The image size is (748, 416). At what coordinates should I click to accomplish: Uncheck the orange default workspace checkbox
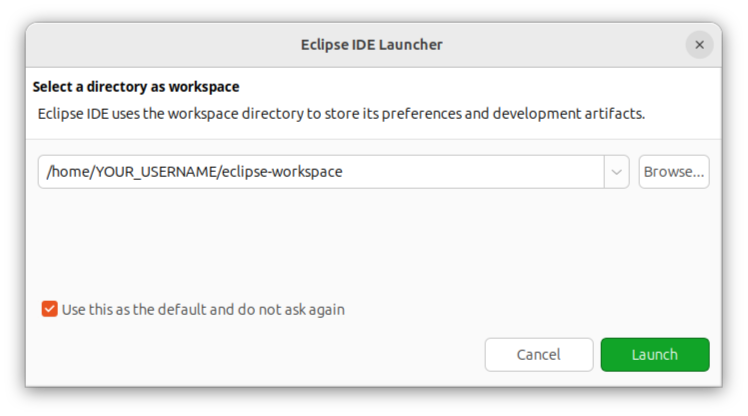(49, 309)
